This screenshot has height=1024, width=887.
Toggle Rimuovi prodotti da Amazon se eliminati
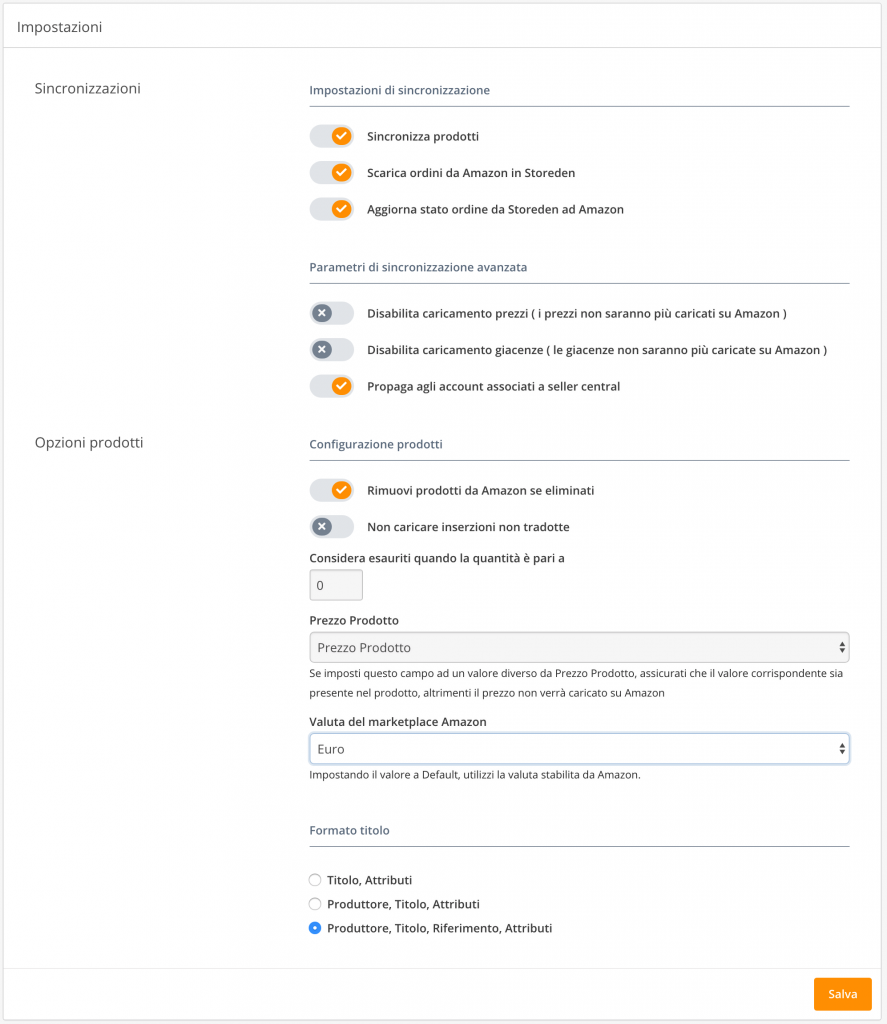click(x=331, y=490)
